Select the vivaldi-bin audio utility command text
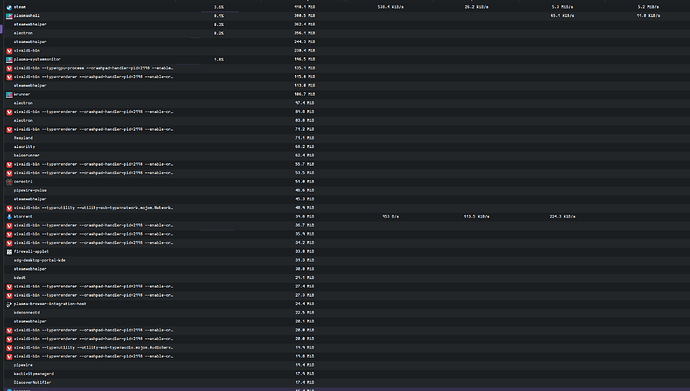 (x=93, y=347)
